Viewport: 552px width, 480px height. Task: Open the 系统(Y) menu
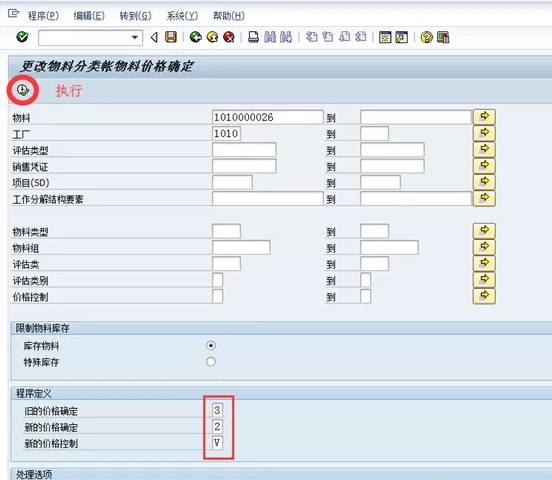pyautogui.click(x=182, y=15)
